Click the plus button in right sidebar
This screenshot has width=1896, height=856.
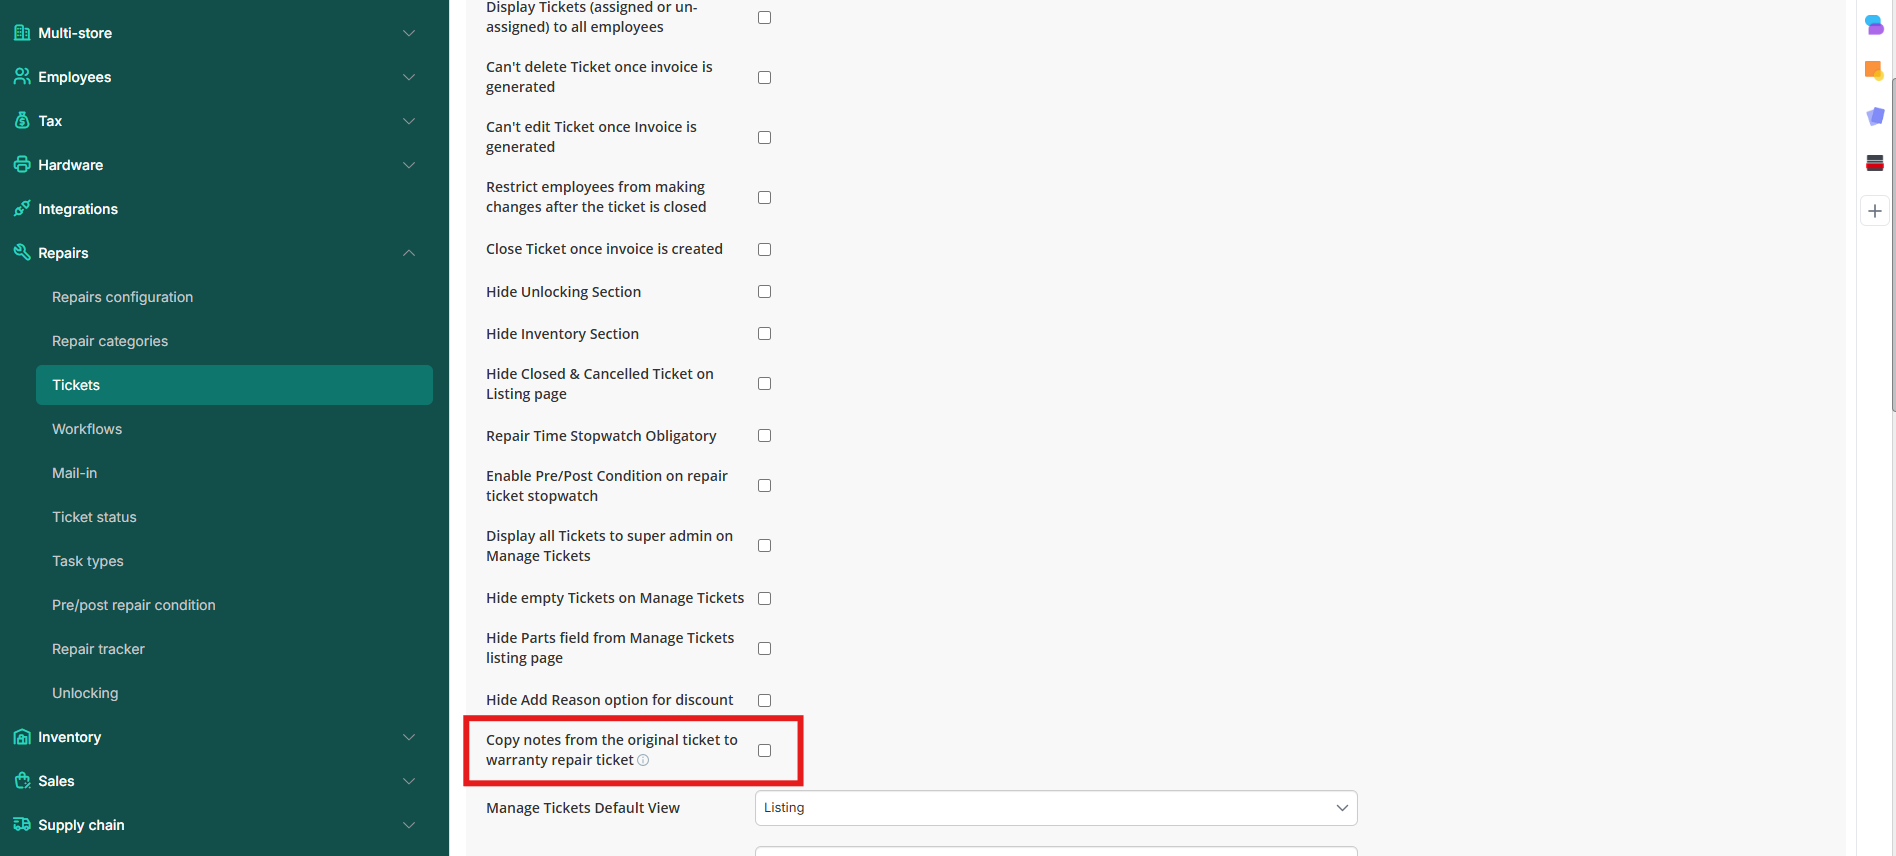(x=1875, y=211)
